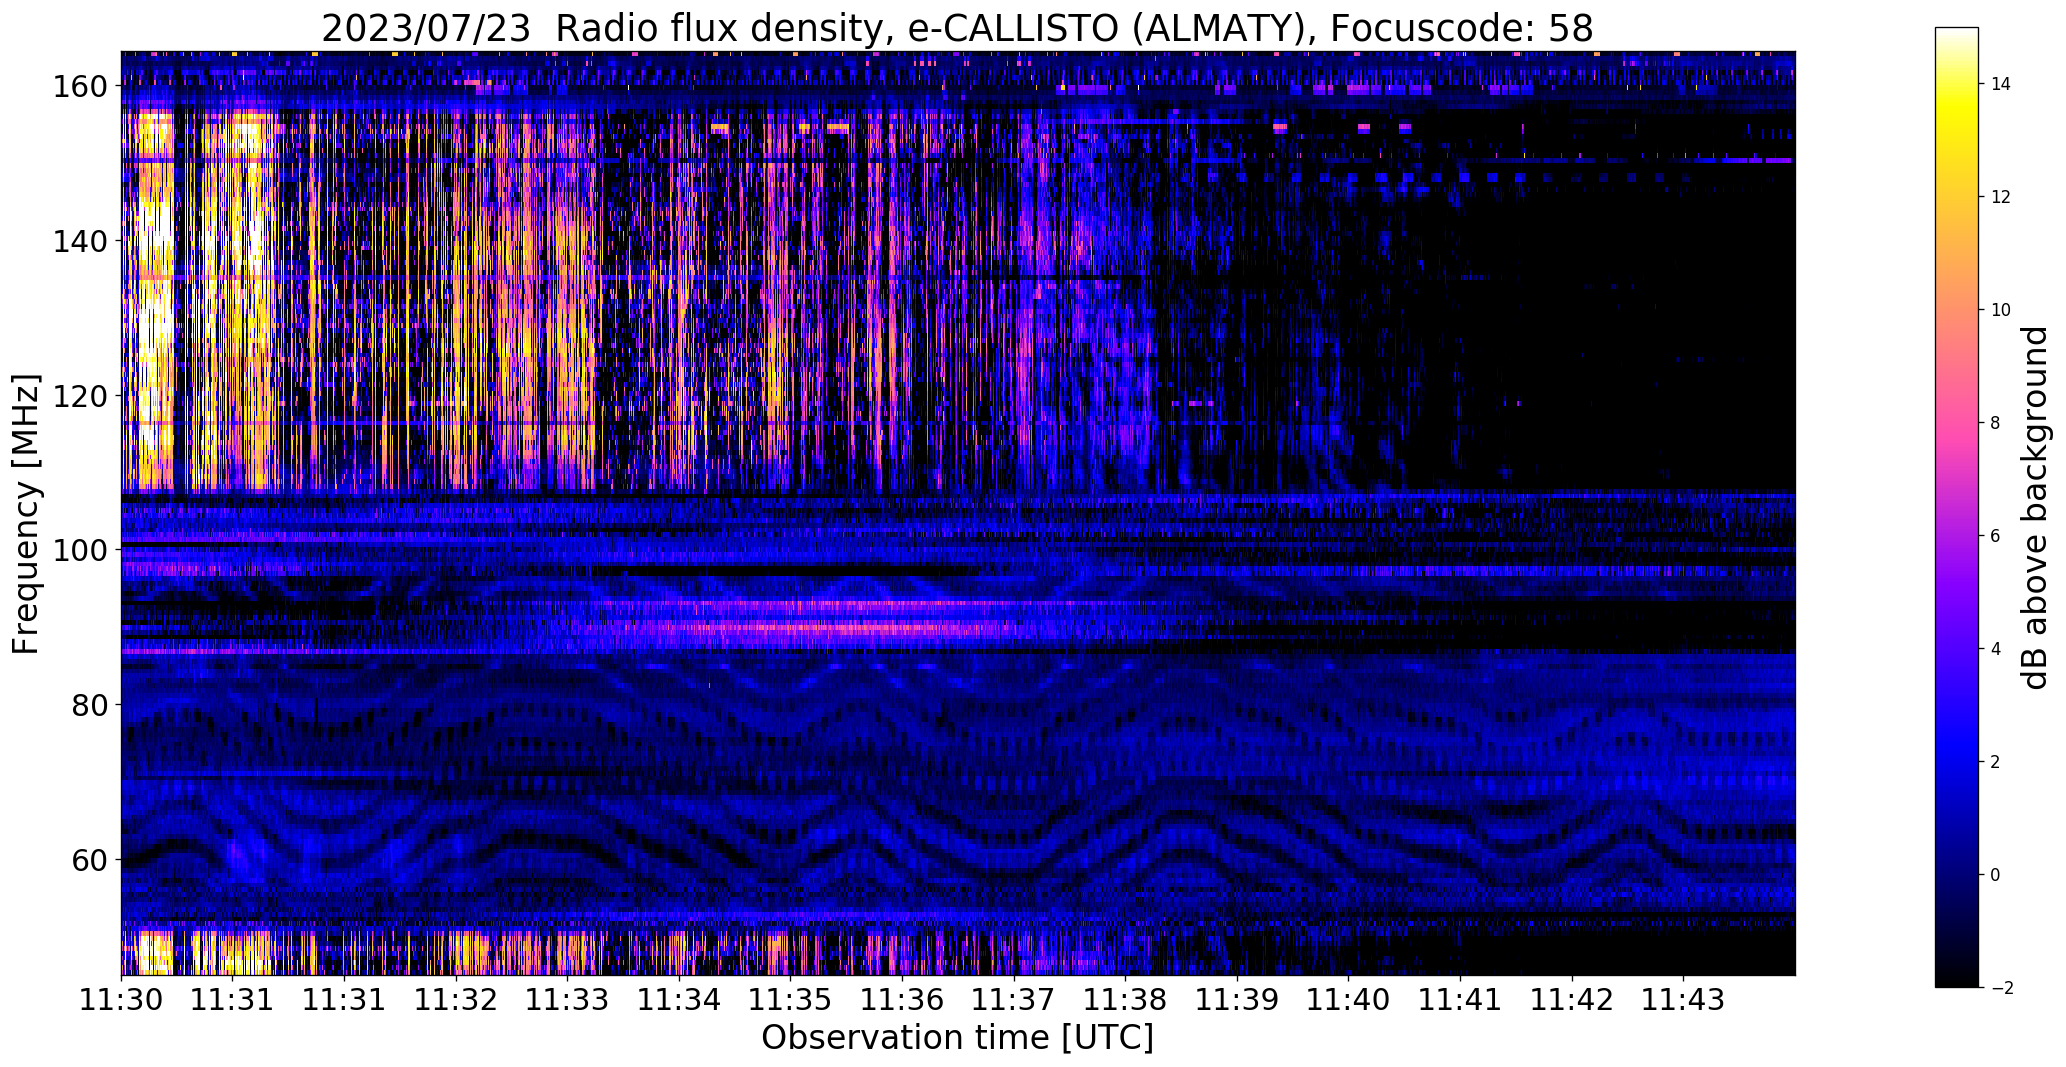Select the "80" frequency tick label

(90, 705)
